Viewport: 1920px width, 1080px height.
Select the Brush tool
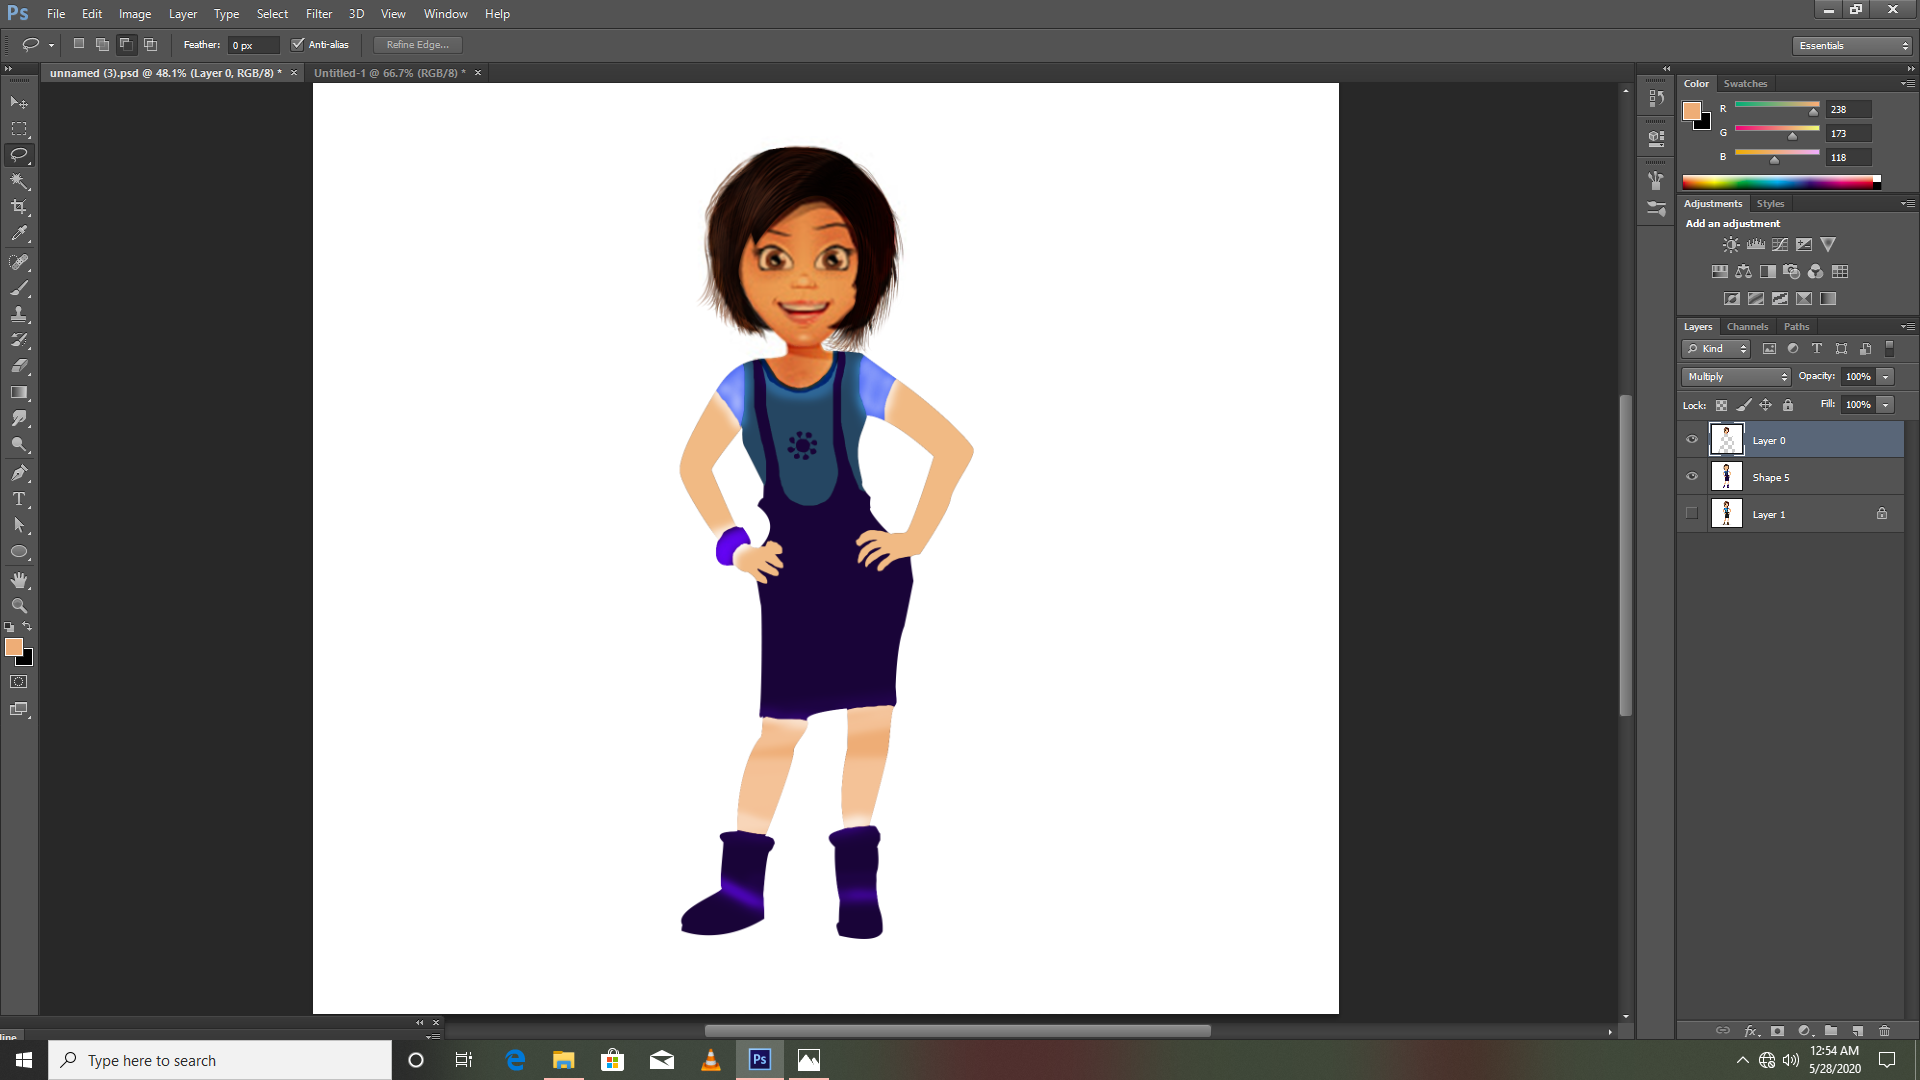click(19, 288)
